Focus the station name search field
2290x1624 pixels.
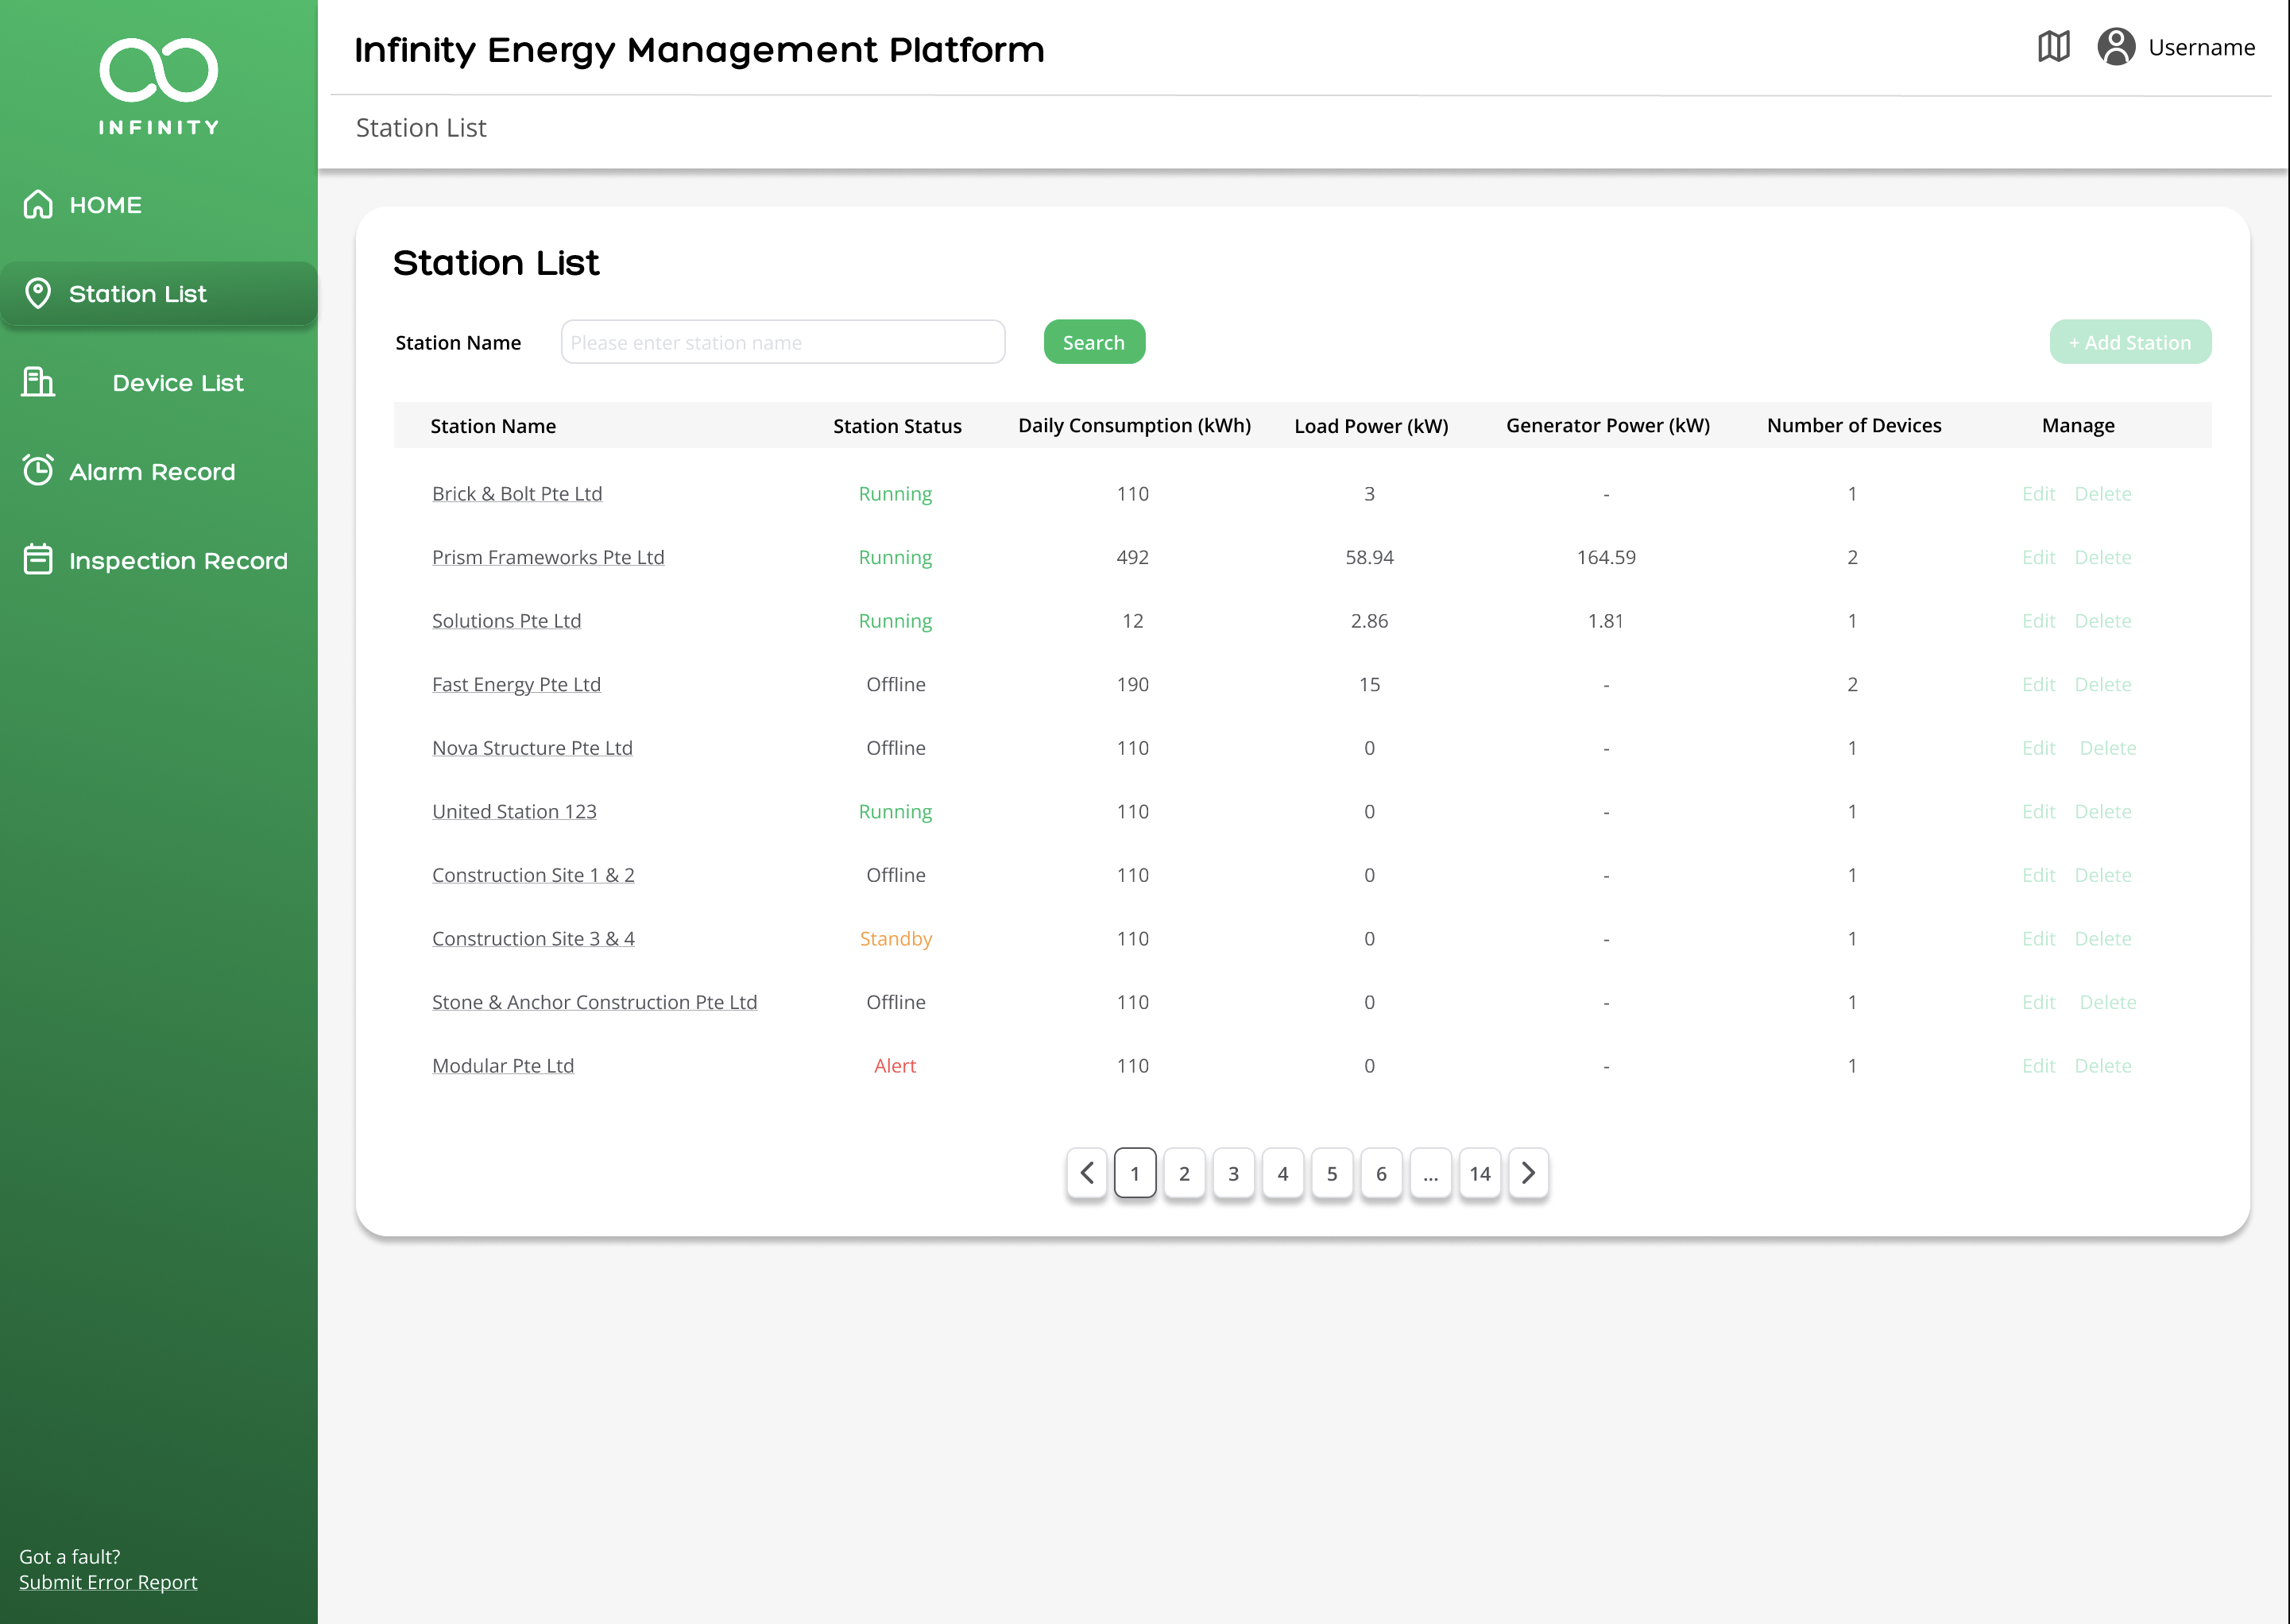(783, 342)
